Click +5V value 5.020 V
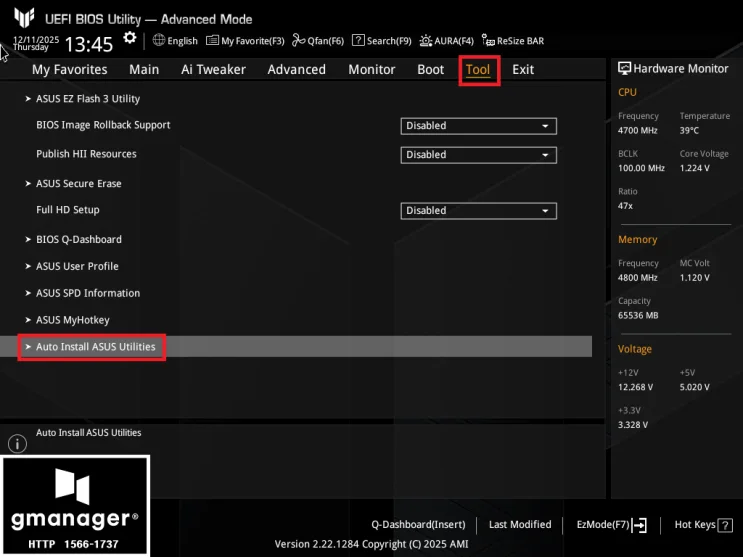 tap(695, 387)
